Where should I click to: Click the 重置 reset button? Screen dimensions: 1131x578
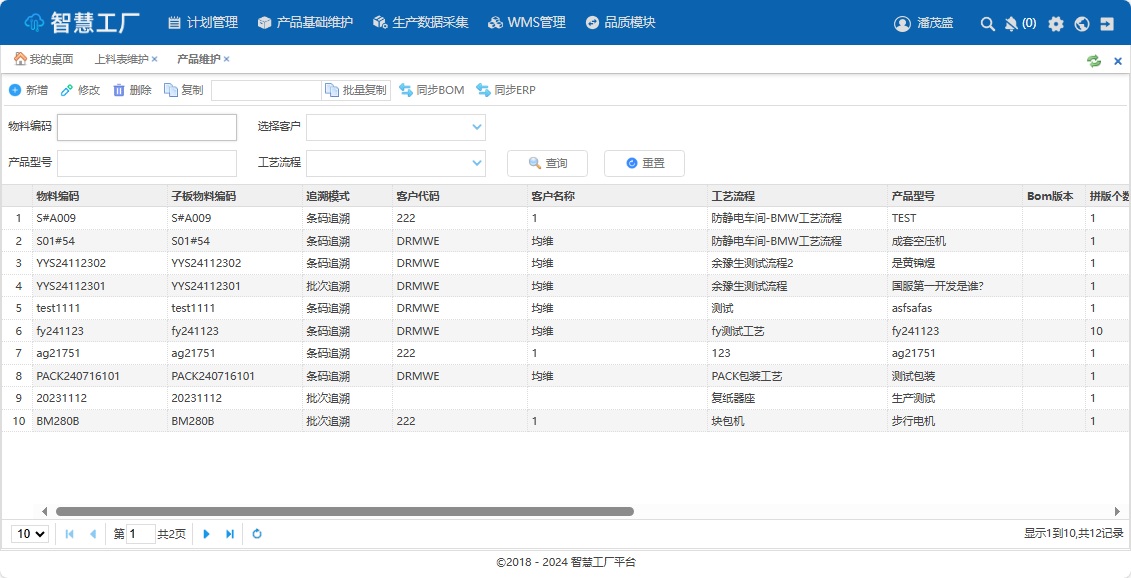[x=644, y=163]
